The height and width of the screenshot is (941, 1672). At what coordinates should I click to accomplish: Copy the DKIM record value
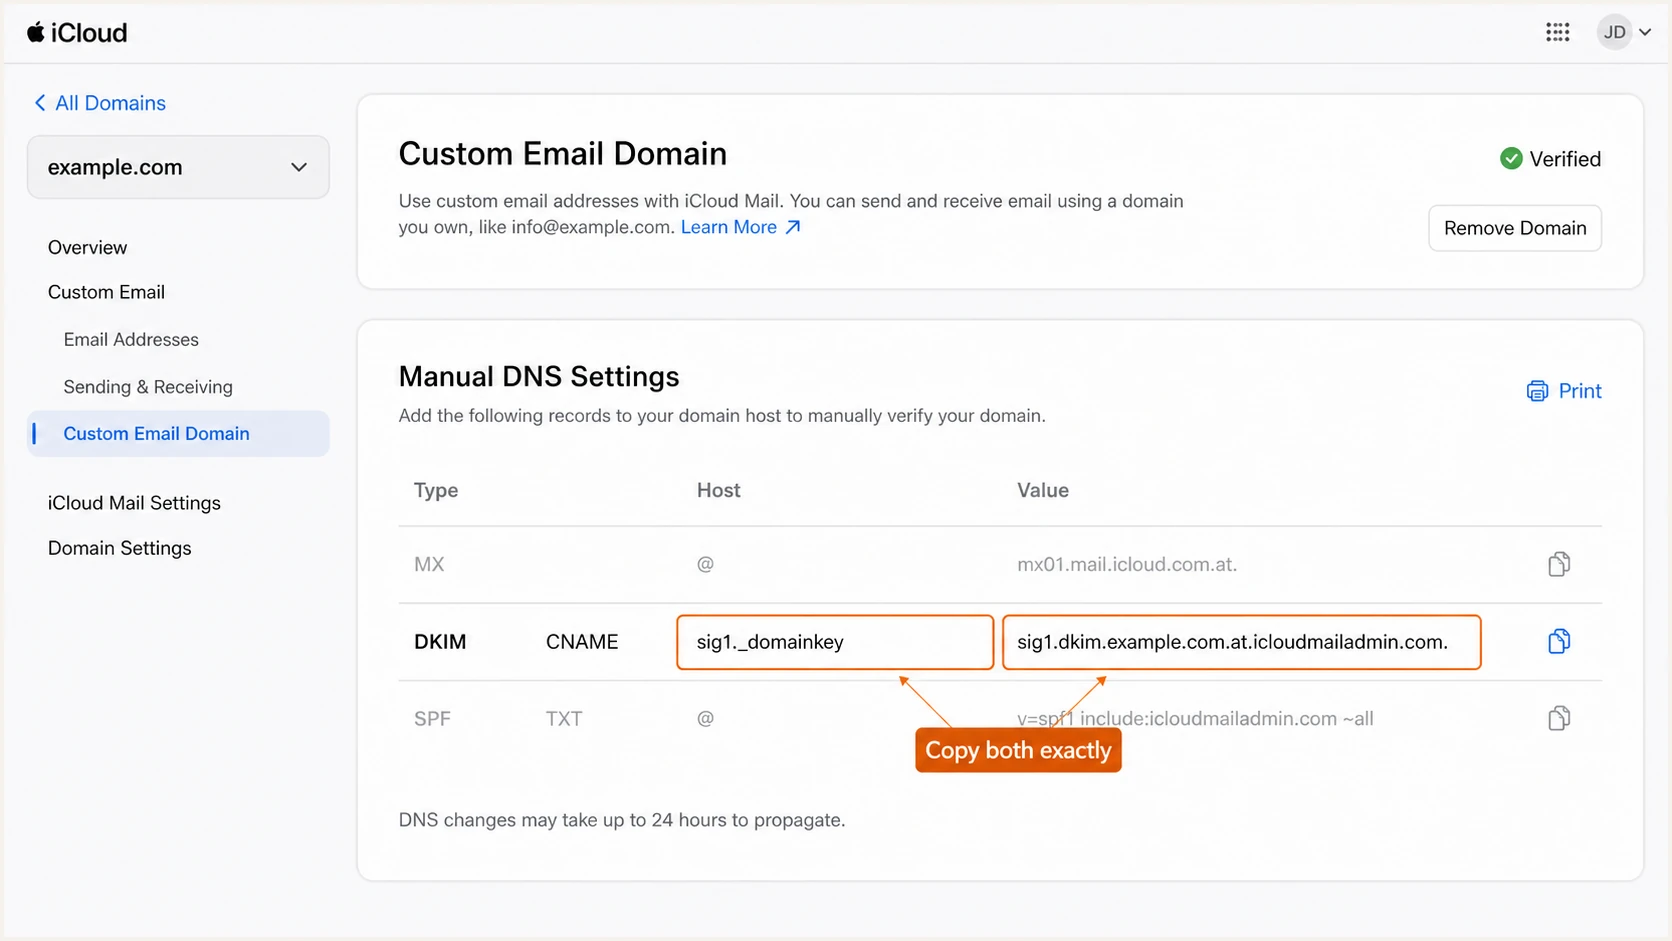pyautogui.click(x=1559, y=641)
